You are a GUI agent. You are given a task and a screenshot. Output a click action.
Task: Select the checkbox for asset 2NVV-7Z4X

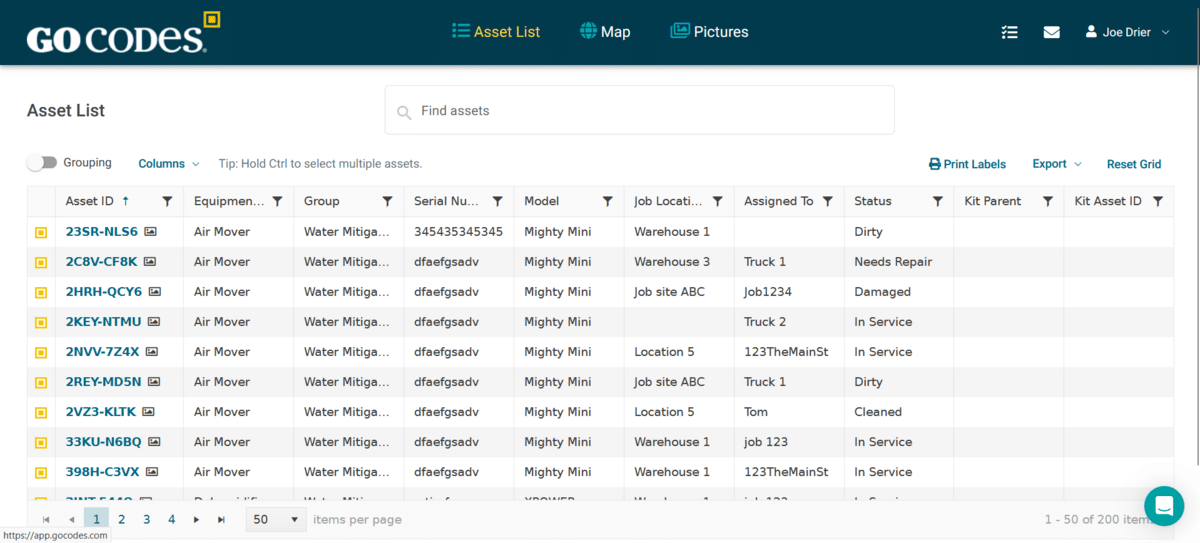point(41,352)
